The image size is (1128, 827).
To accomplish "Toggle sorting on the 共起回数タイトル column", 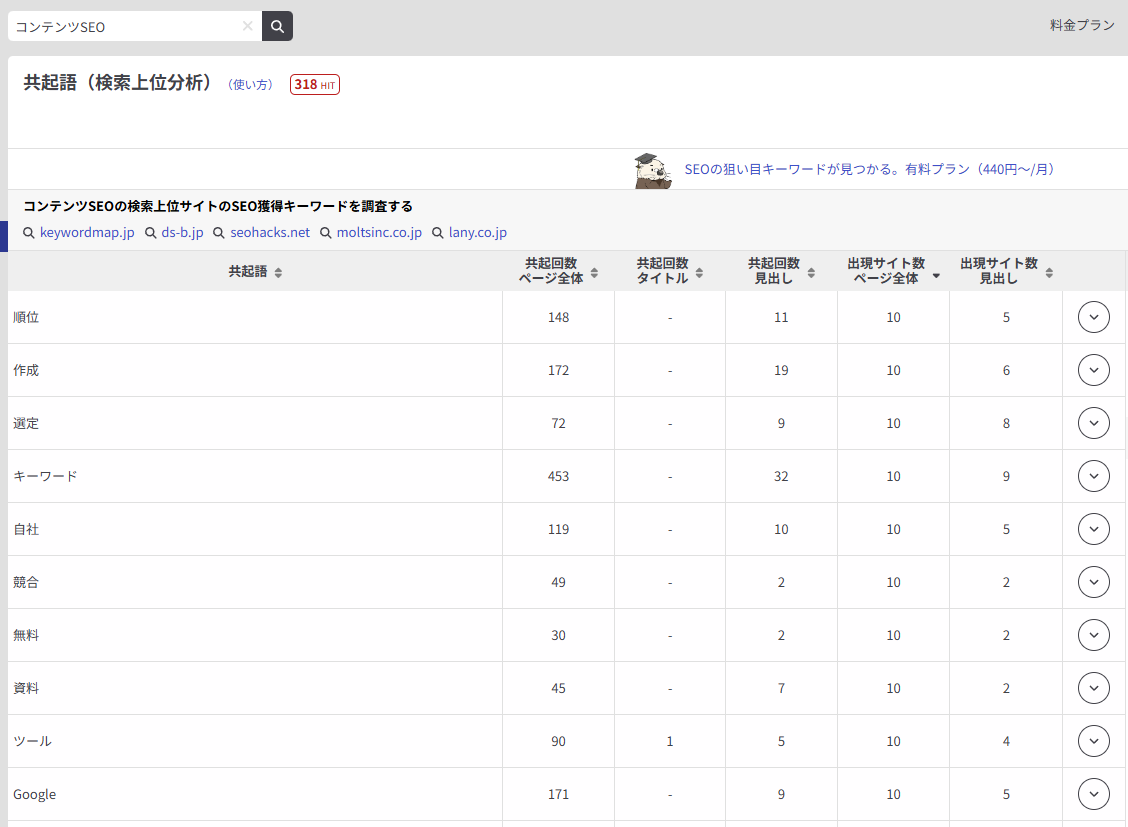I will click(x=700, y=271).
